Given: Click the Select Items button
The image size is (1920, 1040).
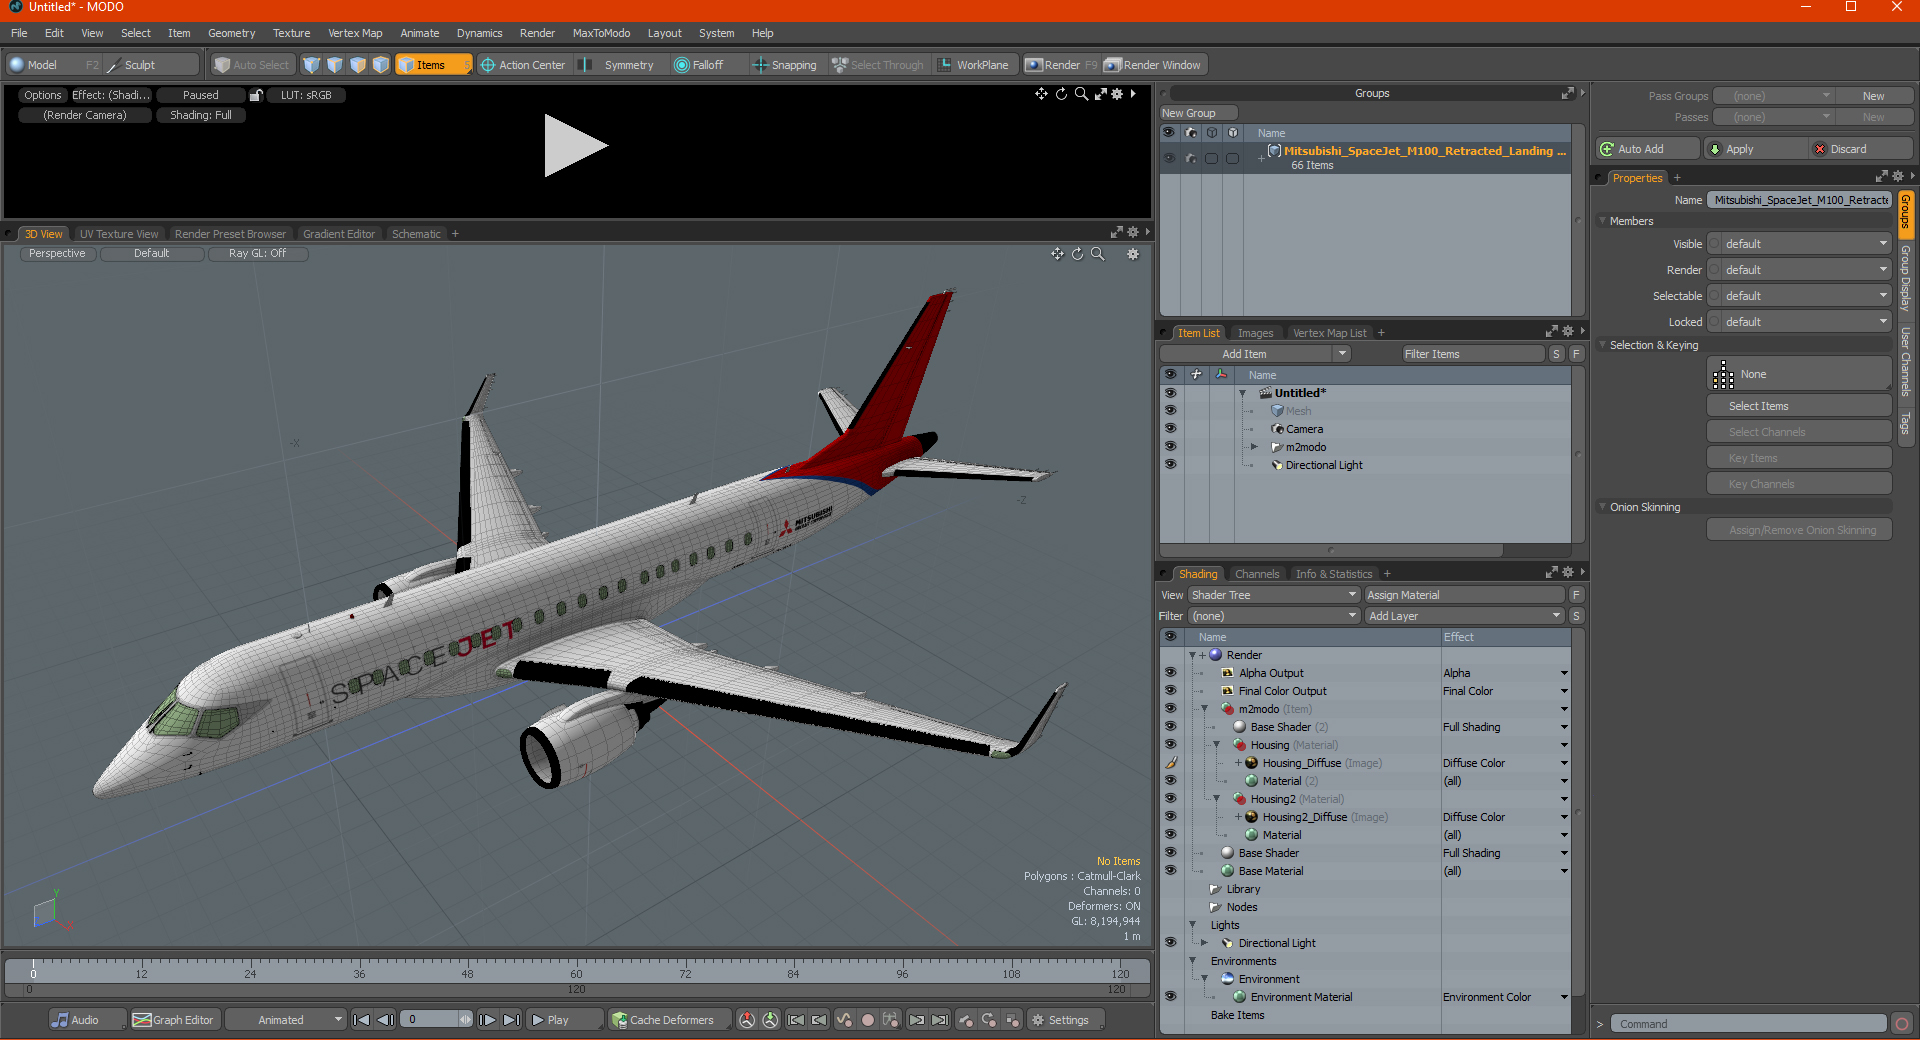Looking at the screenshot, I should point(1798,406).
